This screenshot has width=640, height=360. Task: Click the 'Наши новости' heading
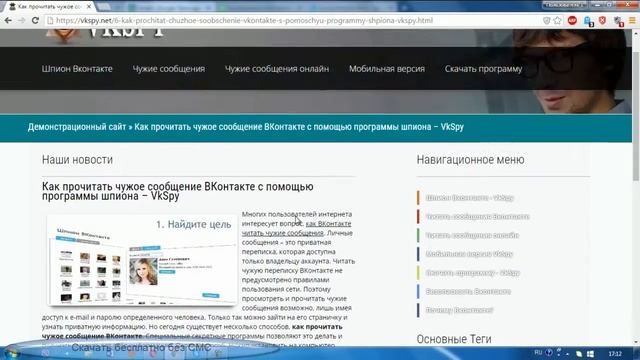pyautogui.click(x=78, y=160)
